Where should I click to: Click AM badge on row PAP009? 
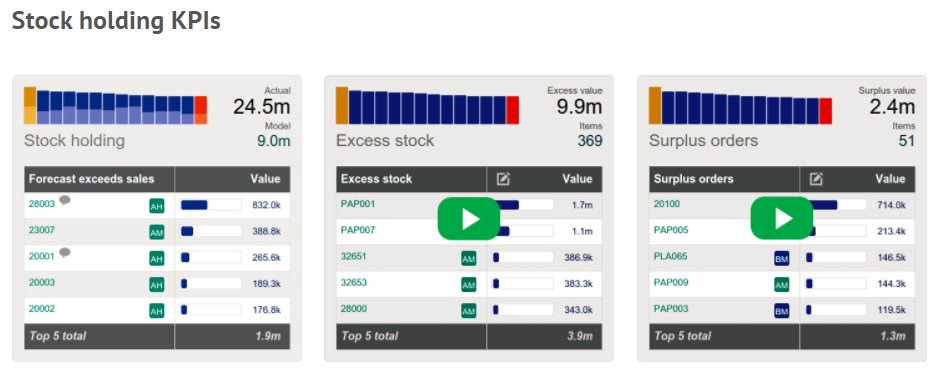(x=782, y=285)
